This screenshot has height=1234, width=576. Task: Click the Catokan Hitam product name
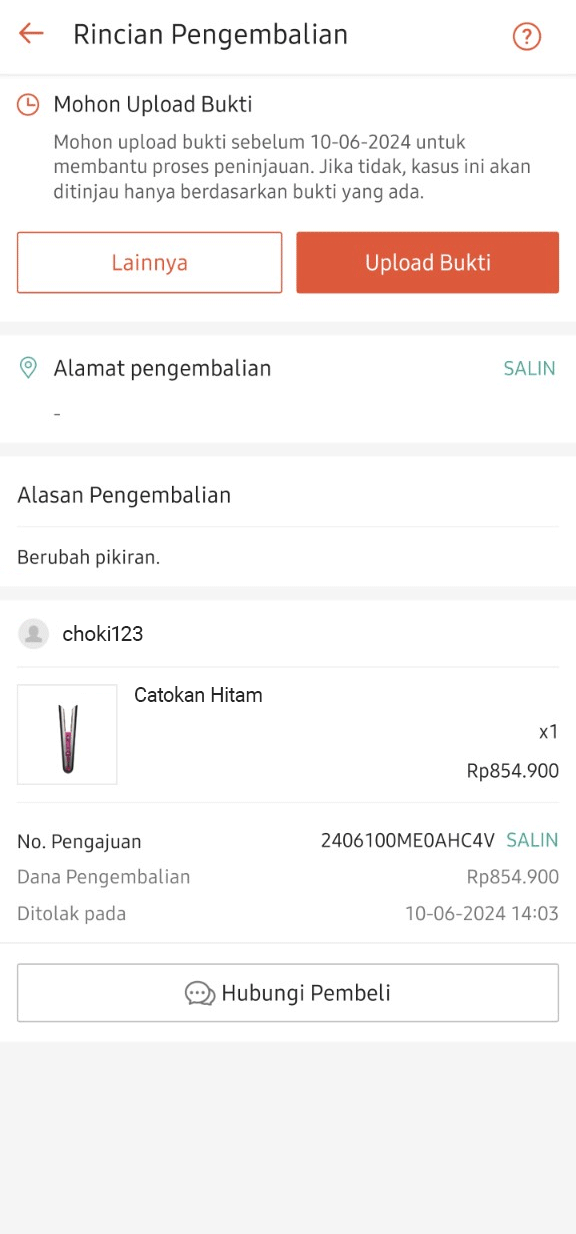[x=198, y=695]
